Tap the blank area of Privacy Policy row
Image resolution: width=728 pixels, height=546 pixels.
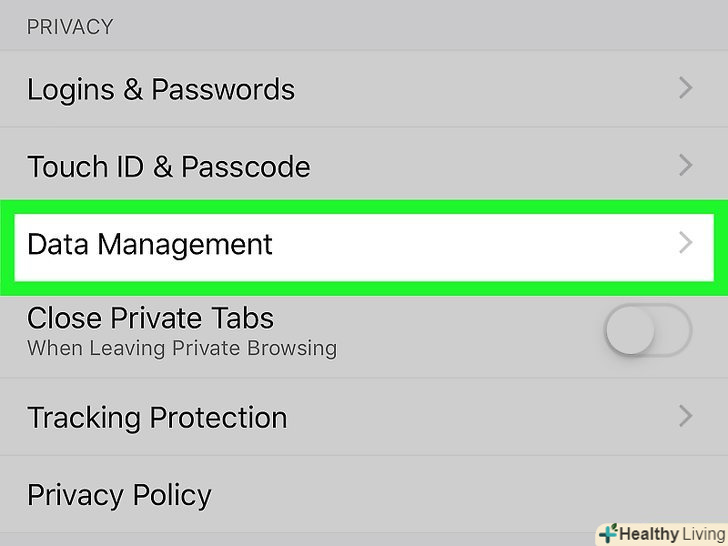450,495
